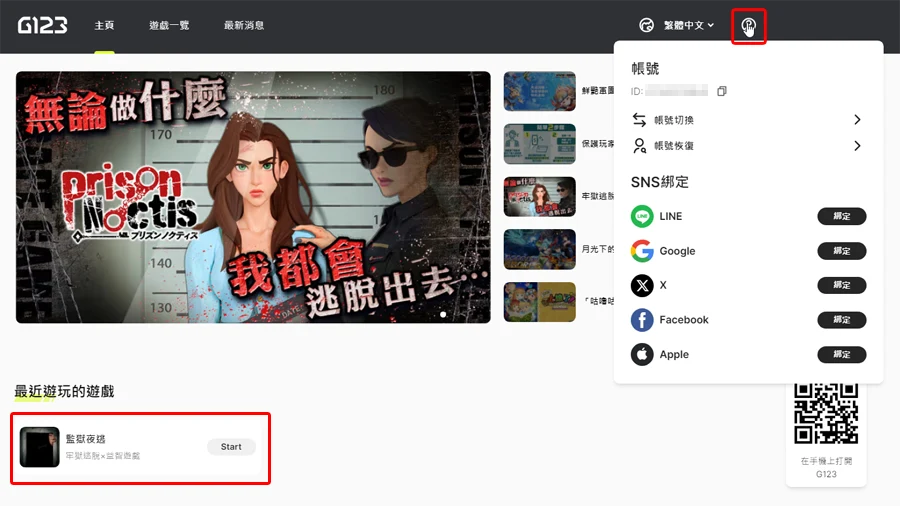The width and height of the screenshot is (900, 506).
Task: Copy the account ID
Action: point(721,91)
